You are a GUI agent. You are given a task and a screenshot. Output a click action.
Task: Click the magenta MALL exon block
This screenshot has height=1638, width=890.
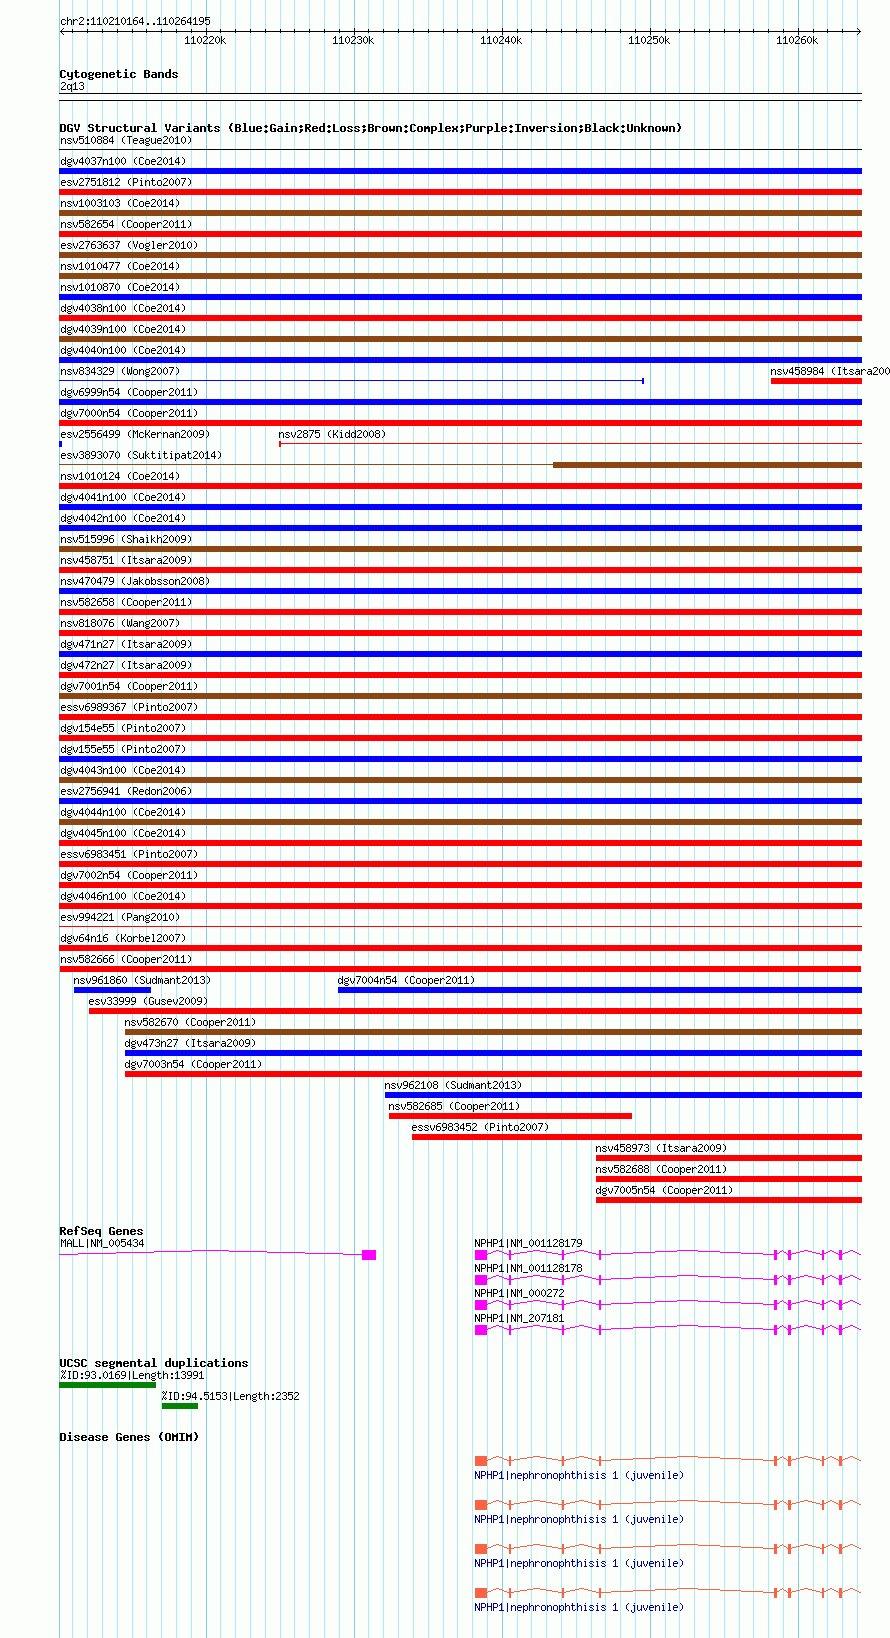pos(369,1255)
